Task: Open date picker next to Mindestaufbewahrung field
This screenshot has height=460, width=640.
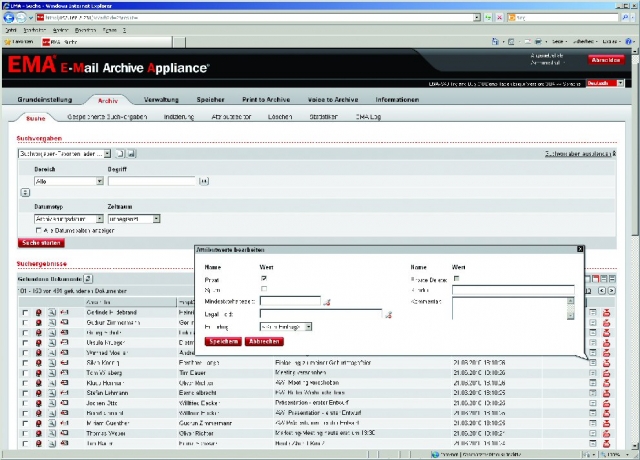Action: click(327, 302)
